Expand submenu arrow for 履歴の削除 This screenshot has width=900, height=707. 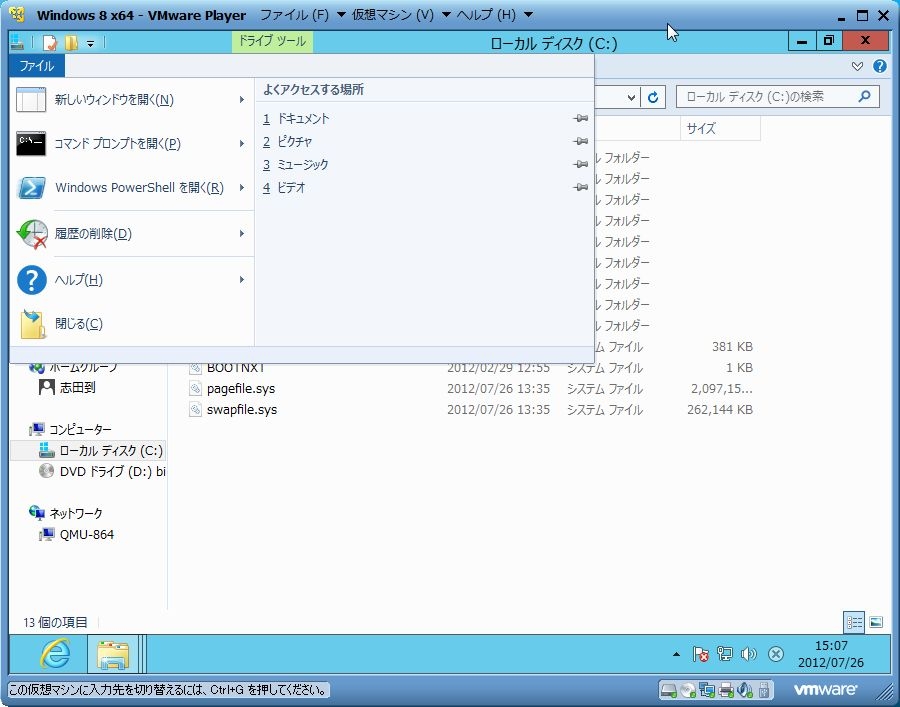click(242, 234)
